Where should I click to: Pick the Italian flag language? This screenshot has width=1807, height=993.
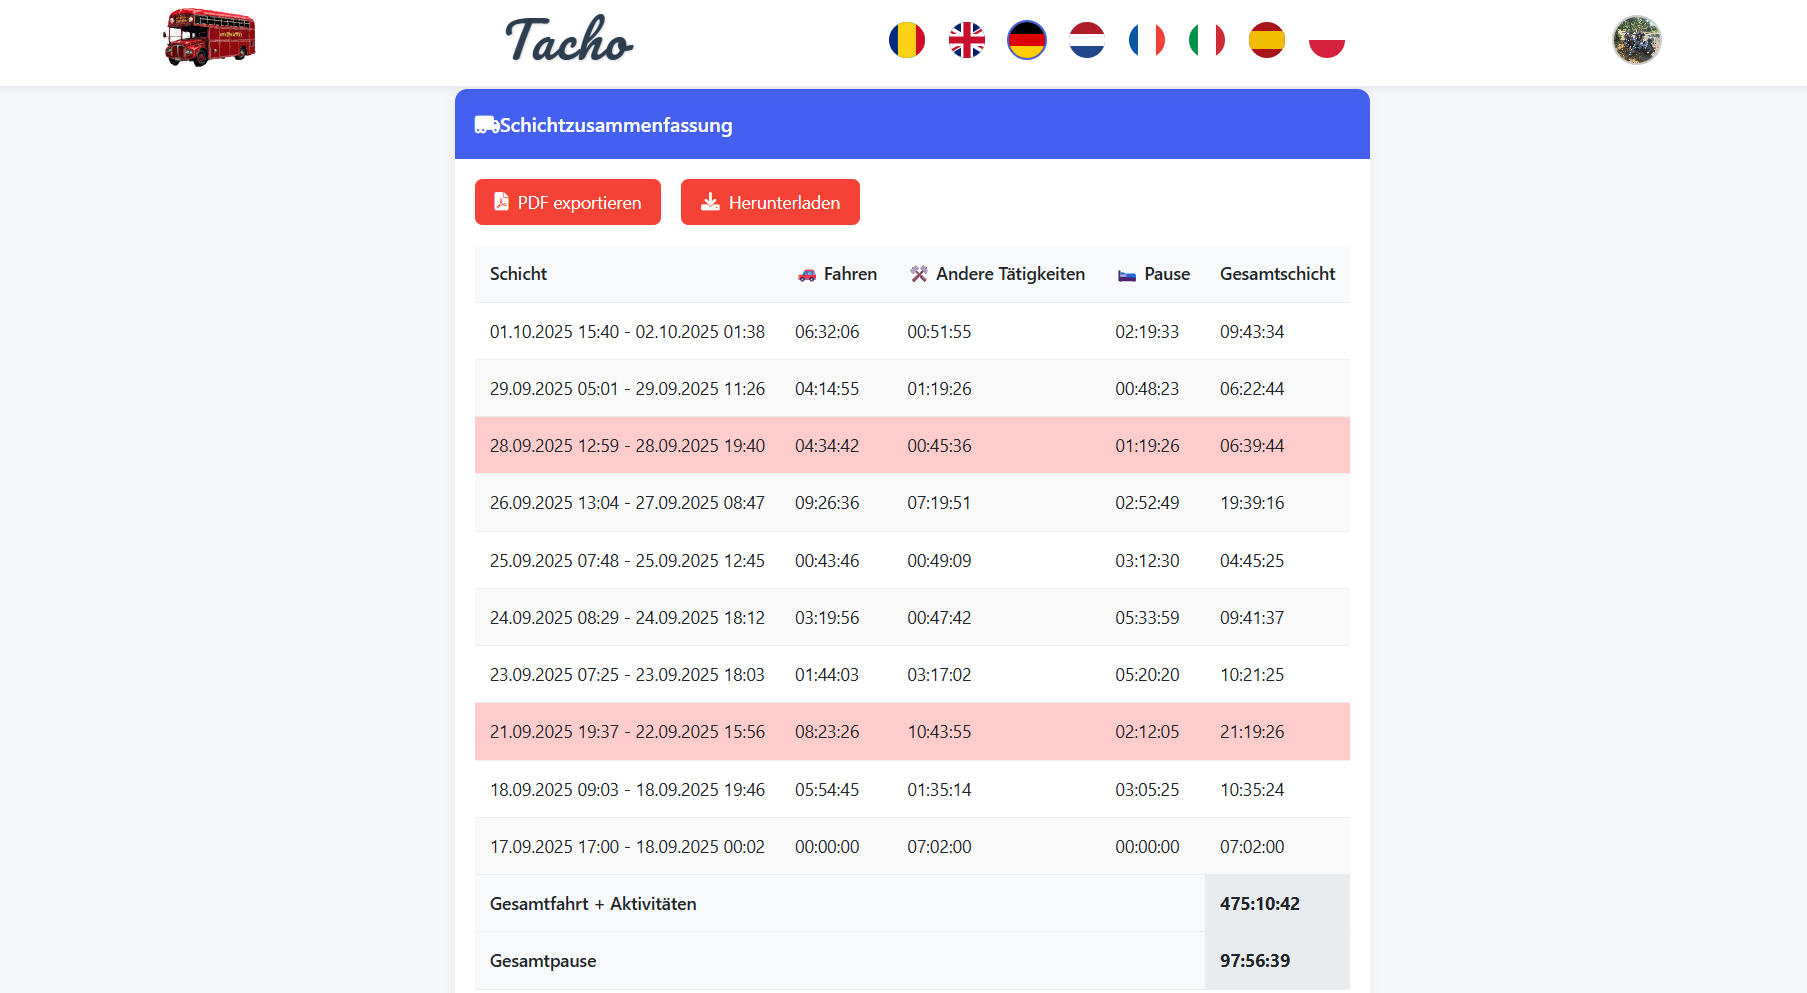pos(1206,41)
